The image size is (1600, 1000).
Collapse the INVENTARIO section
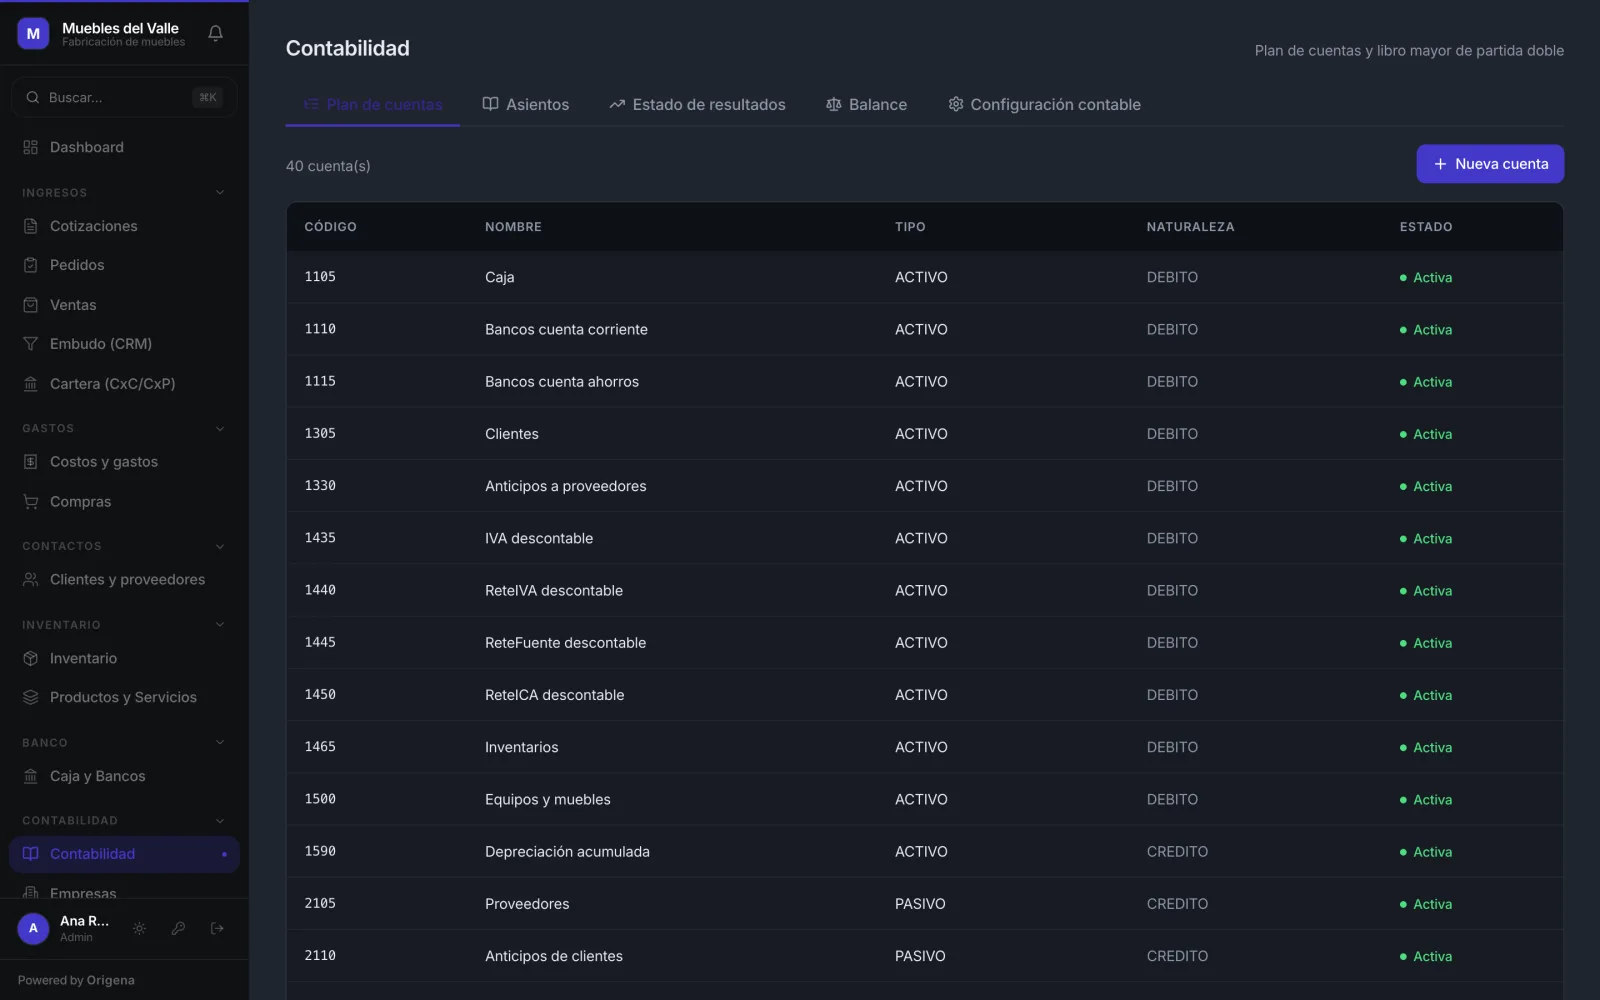pyautogui.click(x=220, y=625)
